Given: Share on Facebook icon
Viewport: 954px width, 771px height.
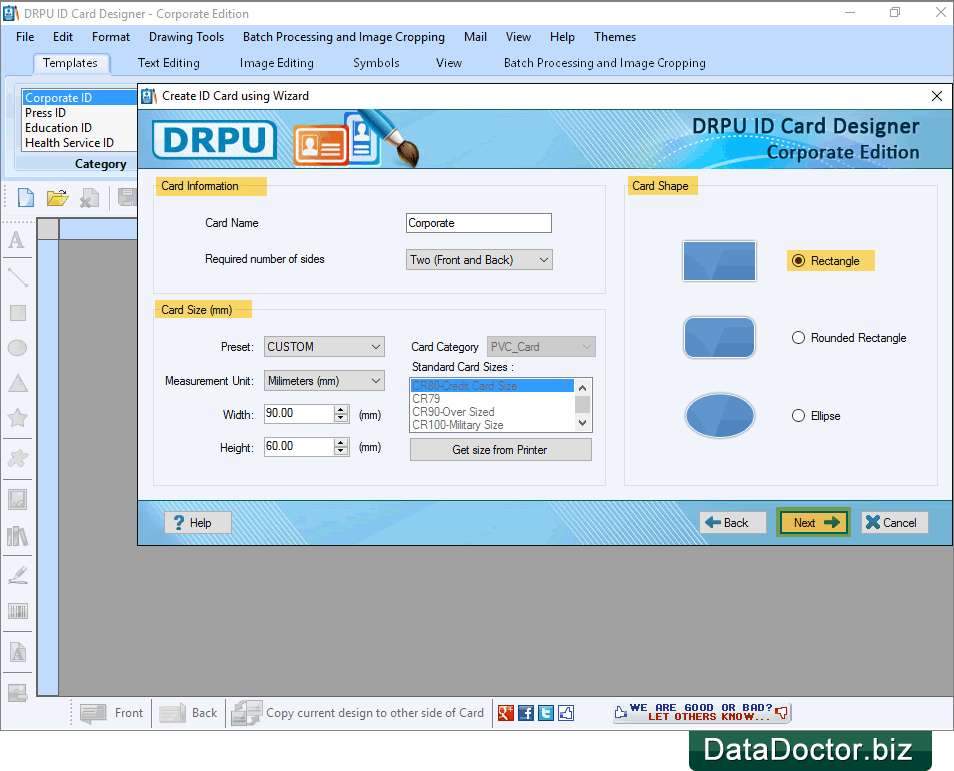Looking at the screenshot, I should tap(526, 713).
